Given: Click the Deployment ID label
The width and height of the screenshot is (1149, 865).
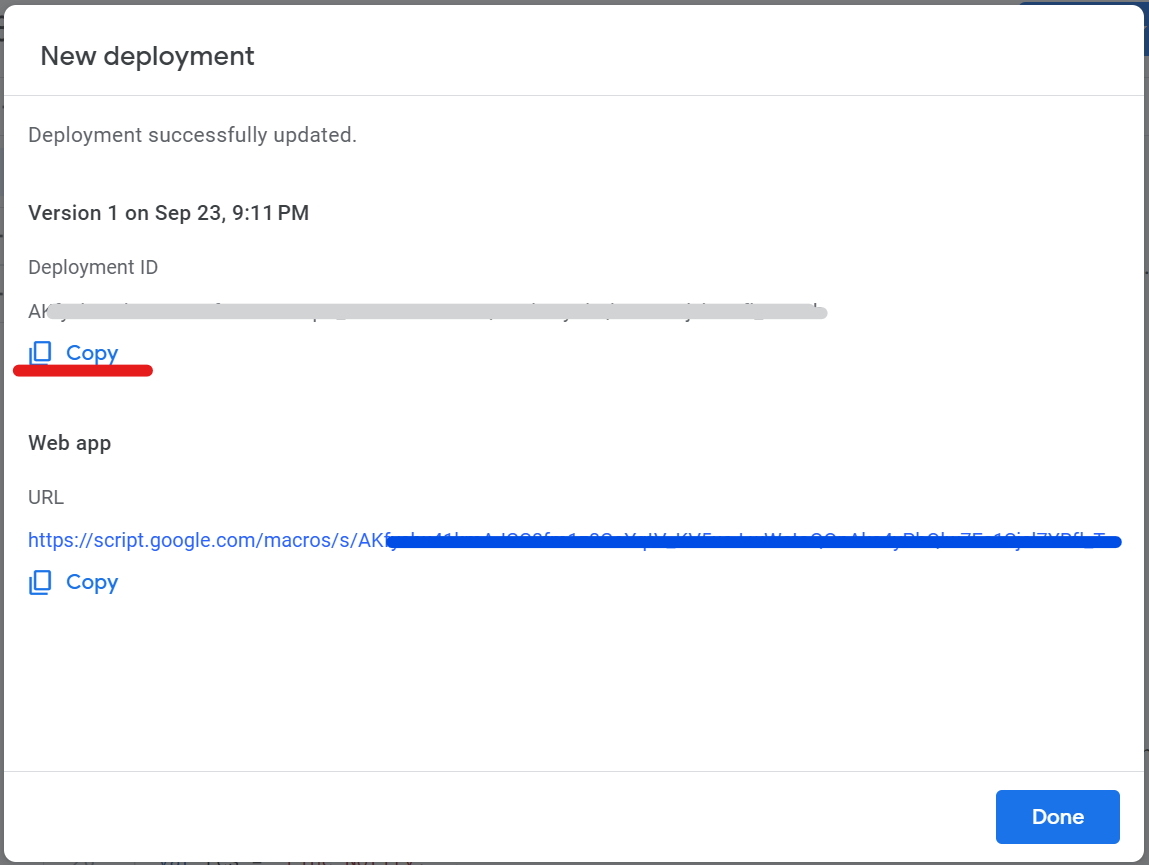Looking at the screenshot, I should tap(93, 267).
